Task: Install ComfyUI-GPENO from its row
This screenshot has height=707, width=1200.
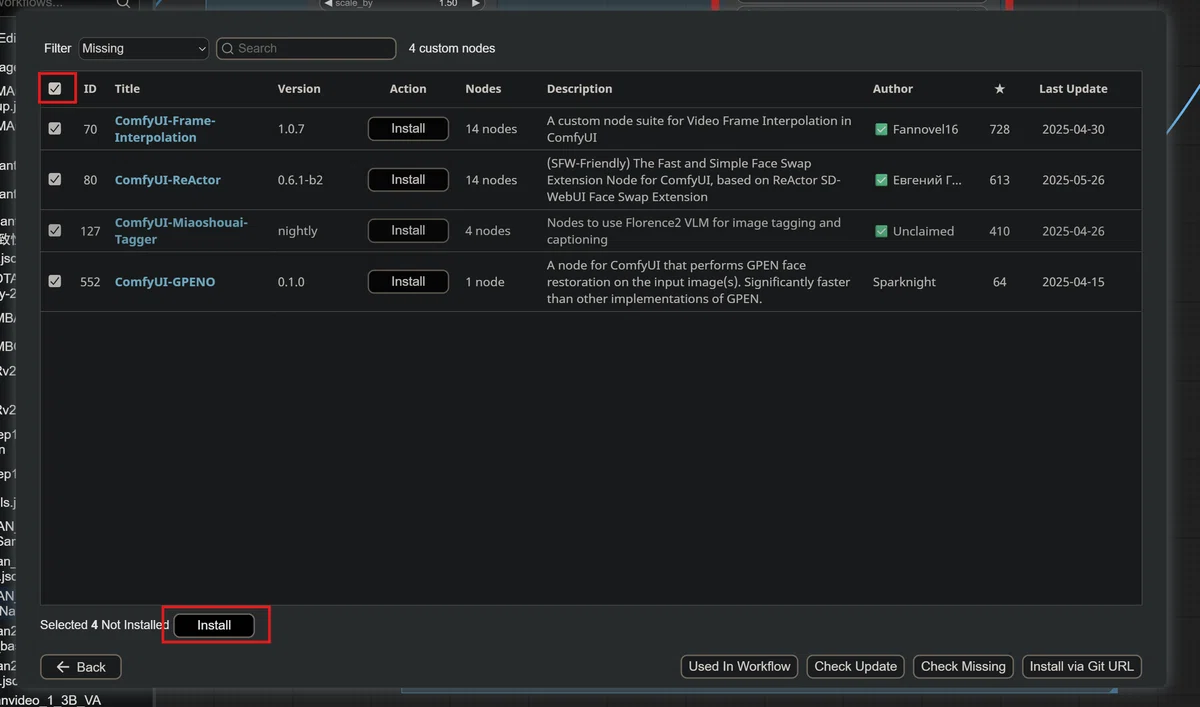Action: 408,282
